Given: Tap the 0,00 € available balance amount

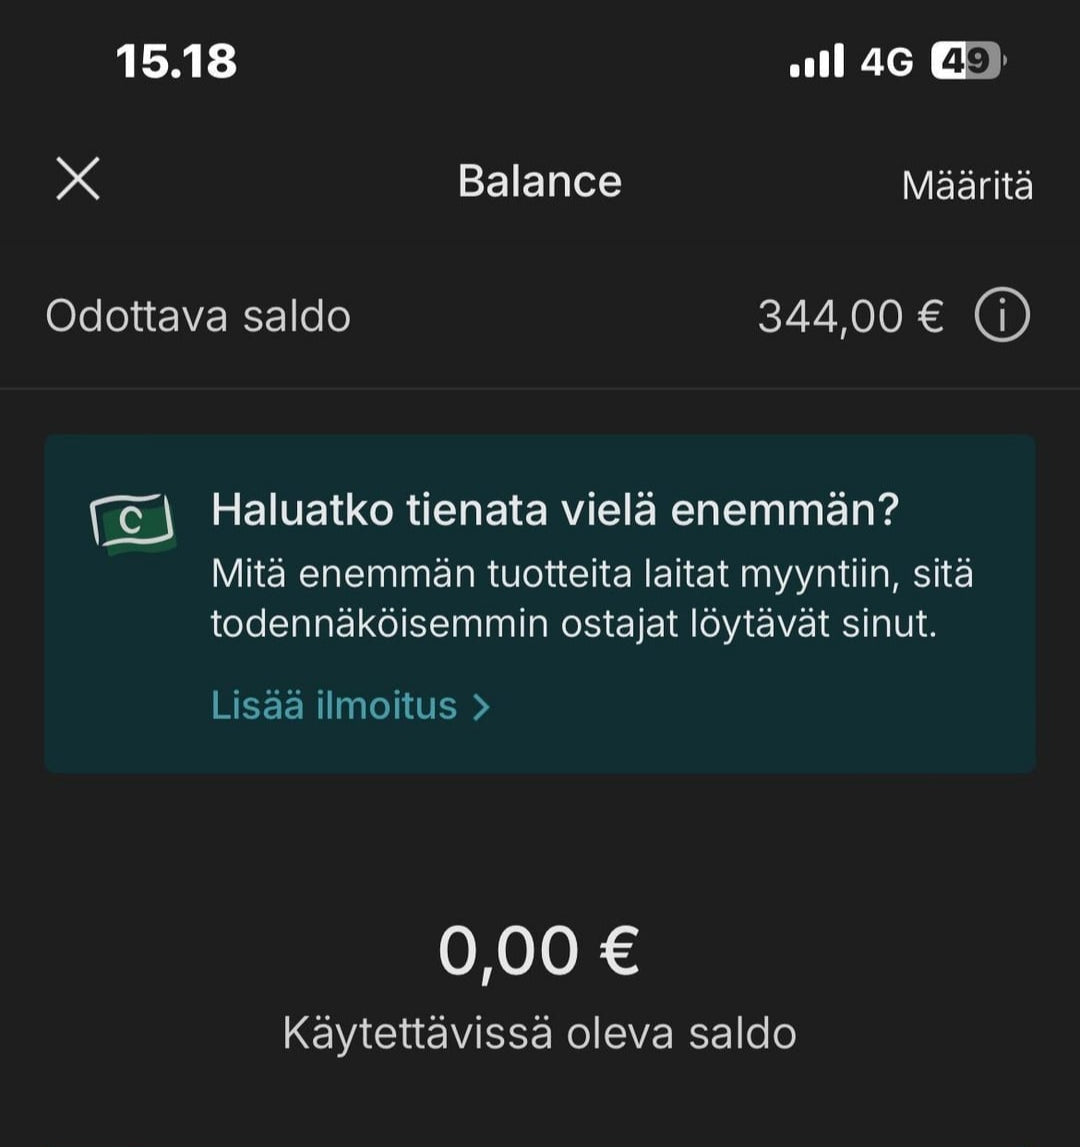Looking at the screenshot, I should (539, 950).
